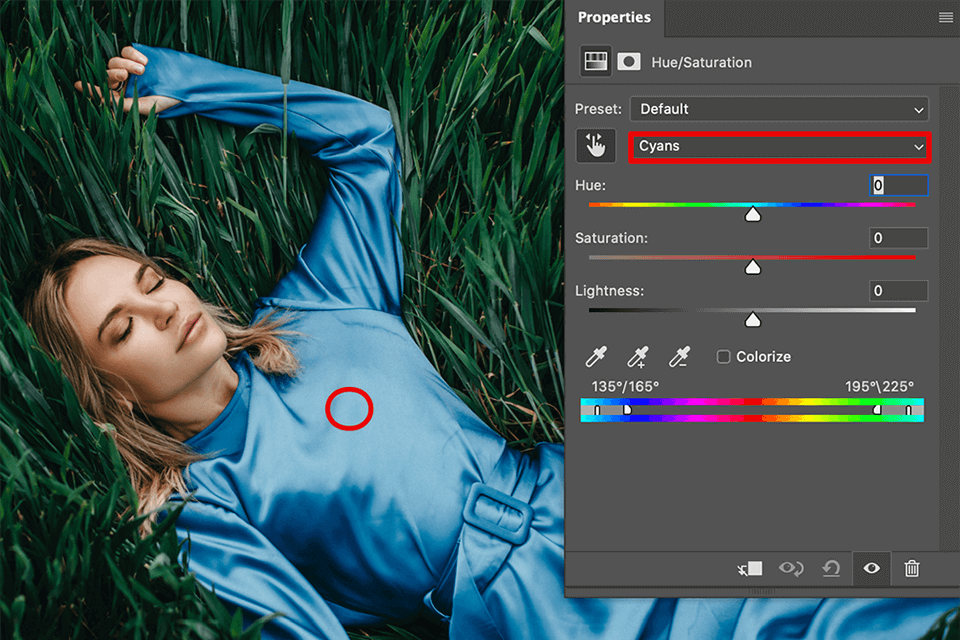Click the Saturation value input field
The image size is (960, 640).
(898, 238)
